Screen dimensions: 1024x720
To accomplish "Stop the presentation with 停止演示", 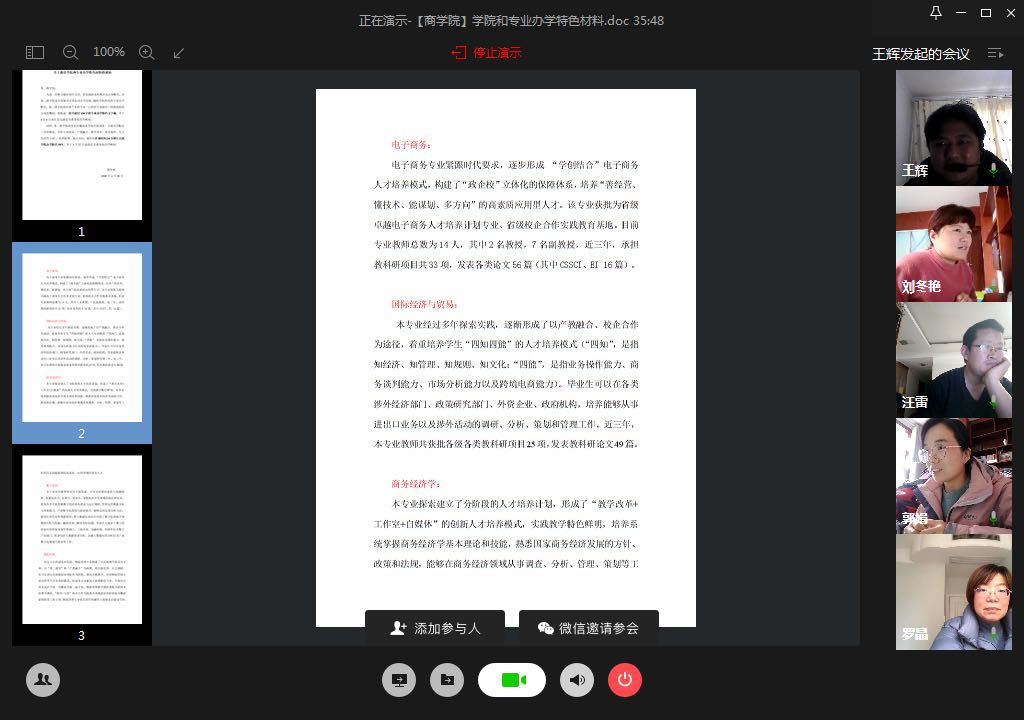I will [486, 52].
